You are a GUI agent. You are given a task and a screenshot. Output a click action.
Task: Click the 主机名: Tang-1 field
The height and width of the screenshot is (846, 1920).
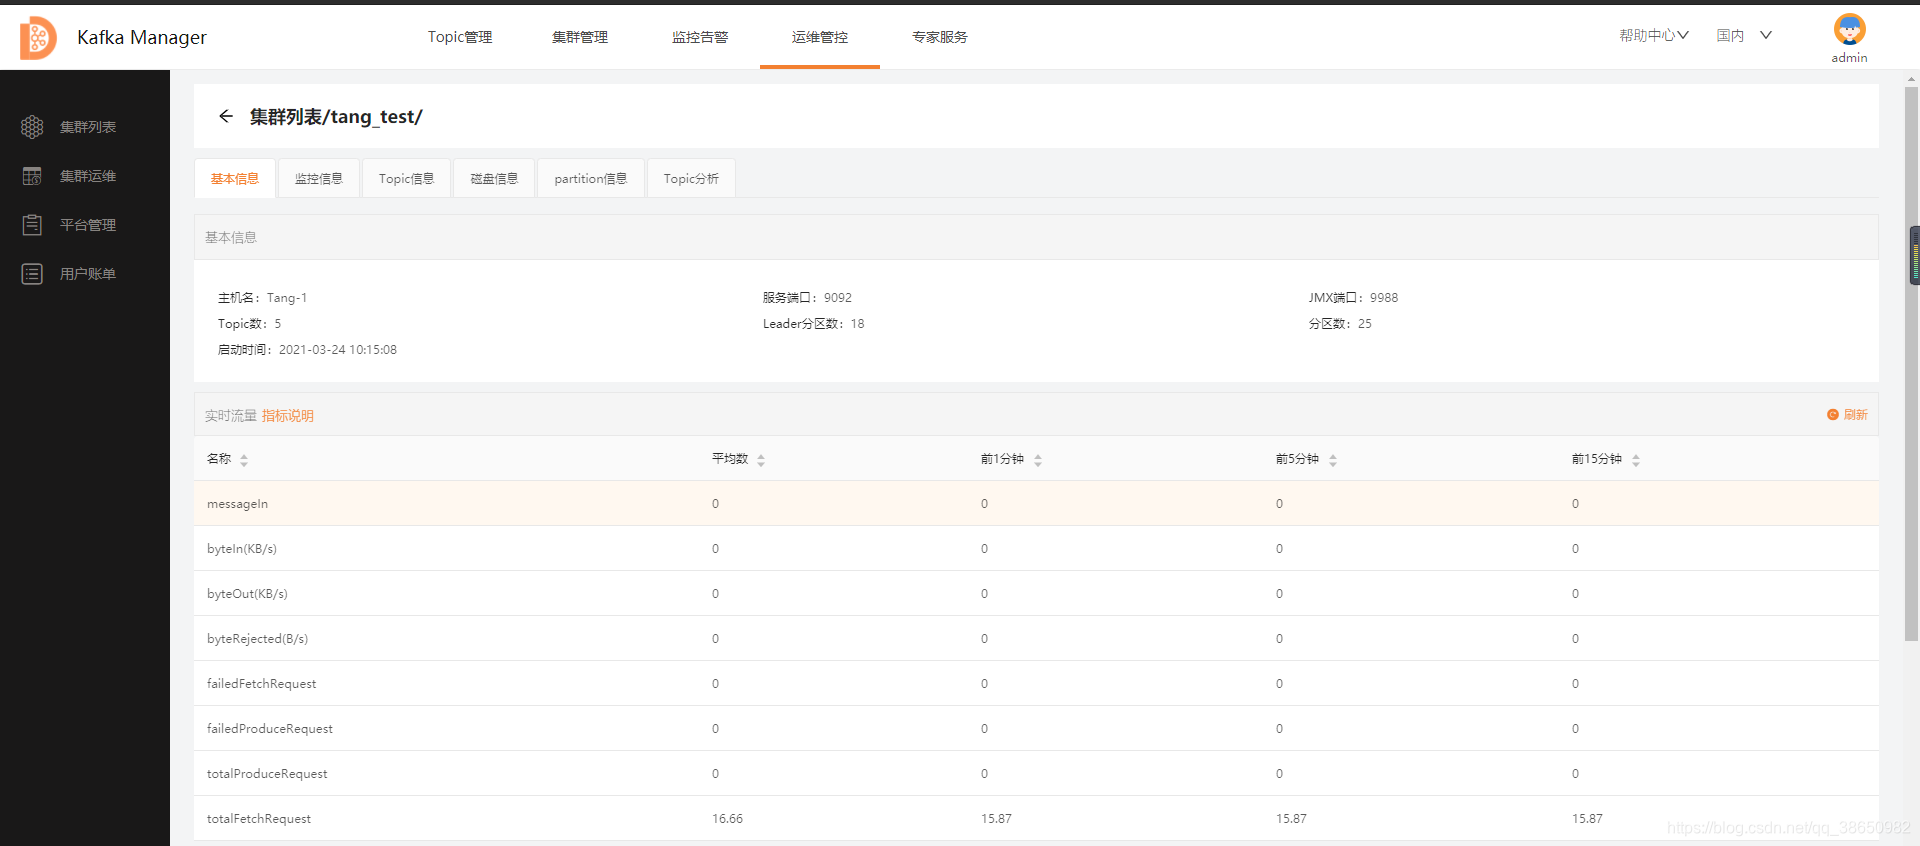(x=263, y=298)
